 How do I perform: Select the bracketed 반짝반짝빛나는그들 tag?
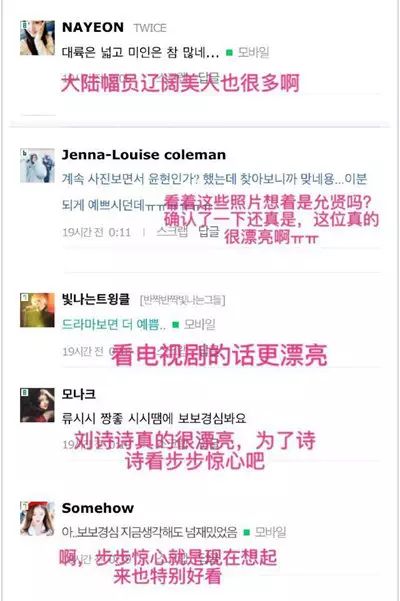[x=183, y=300]
